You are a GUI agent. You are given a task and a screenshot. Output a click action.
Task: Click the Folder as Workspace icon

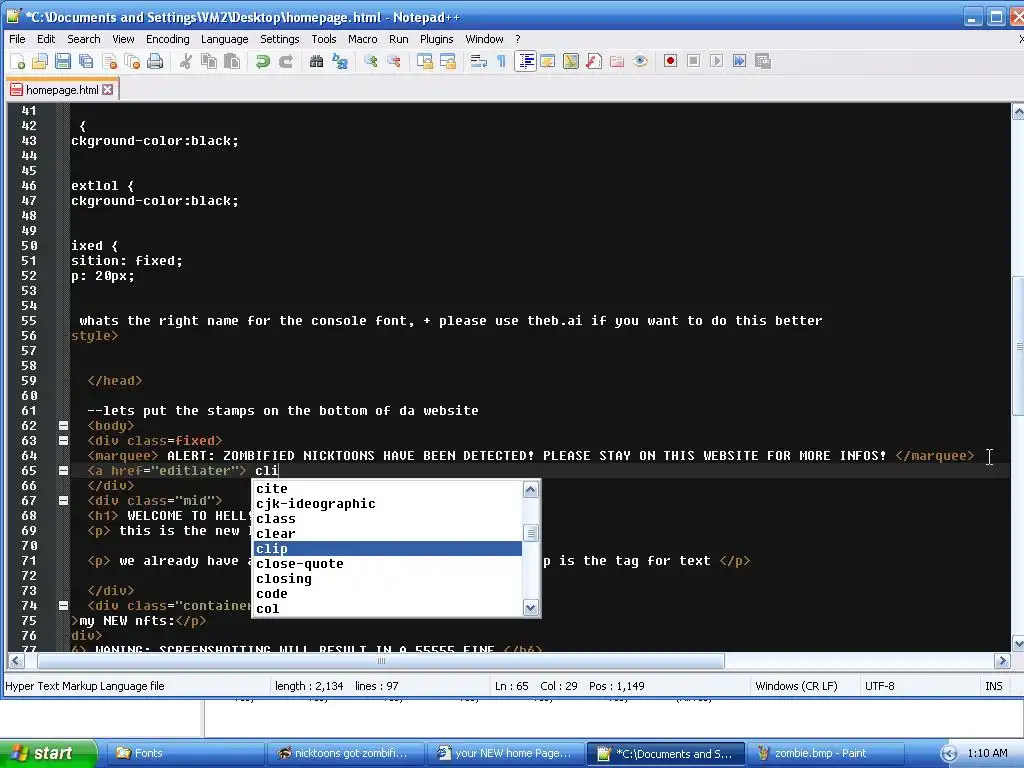pos(616,61)
